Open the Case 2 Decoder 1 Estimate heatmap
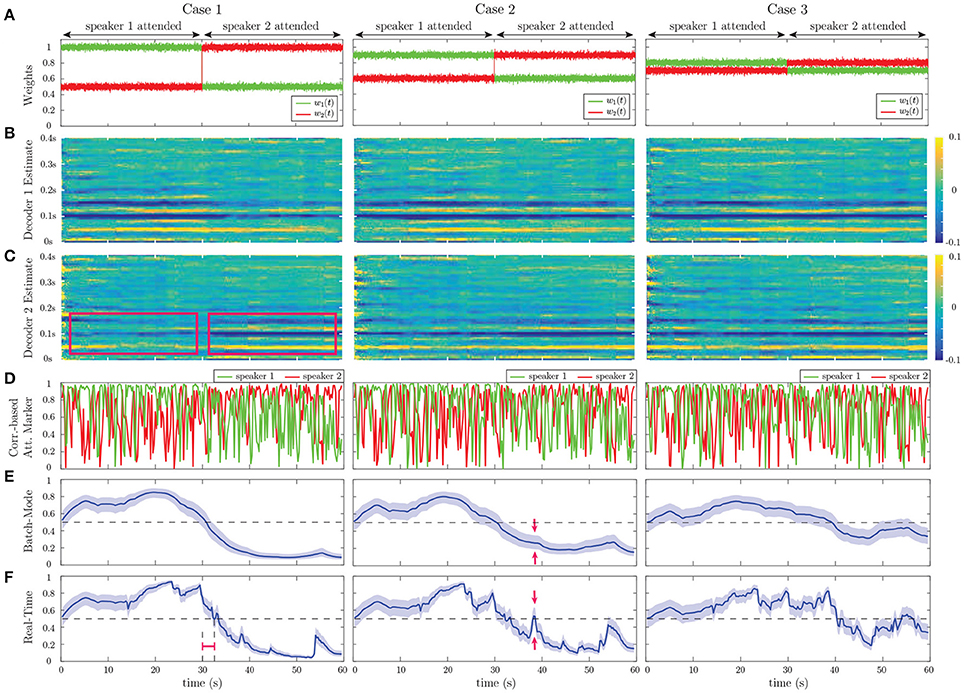This screenshot has height=693, width=964. click(x=494, y=190)
